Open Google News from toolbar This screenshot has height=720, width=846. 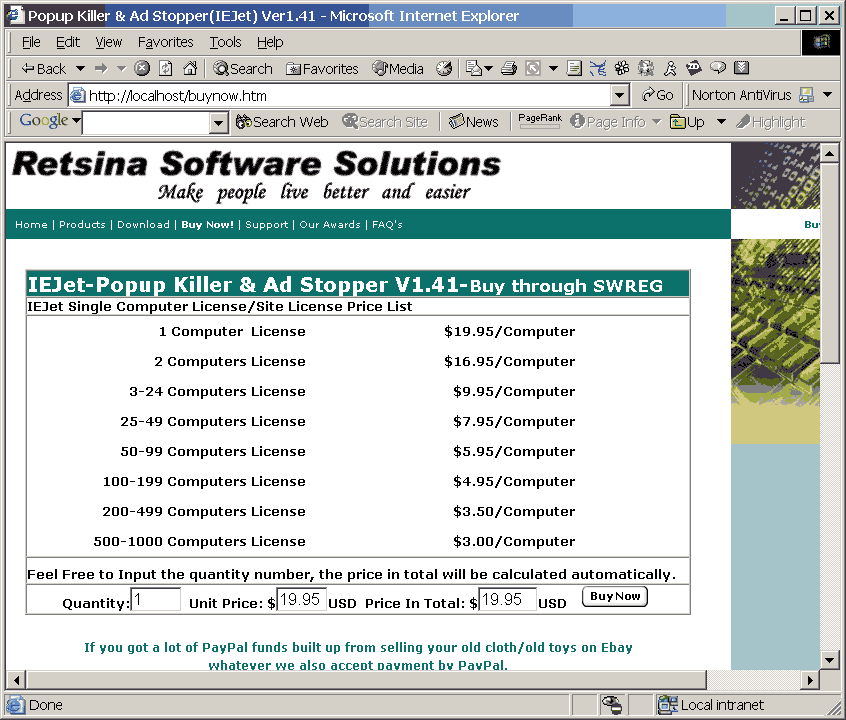tap(474, 122)
